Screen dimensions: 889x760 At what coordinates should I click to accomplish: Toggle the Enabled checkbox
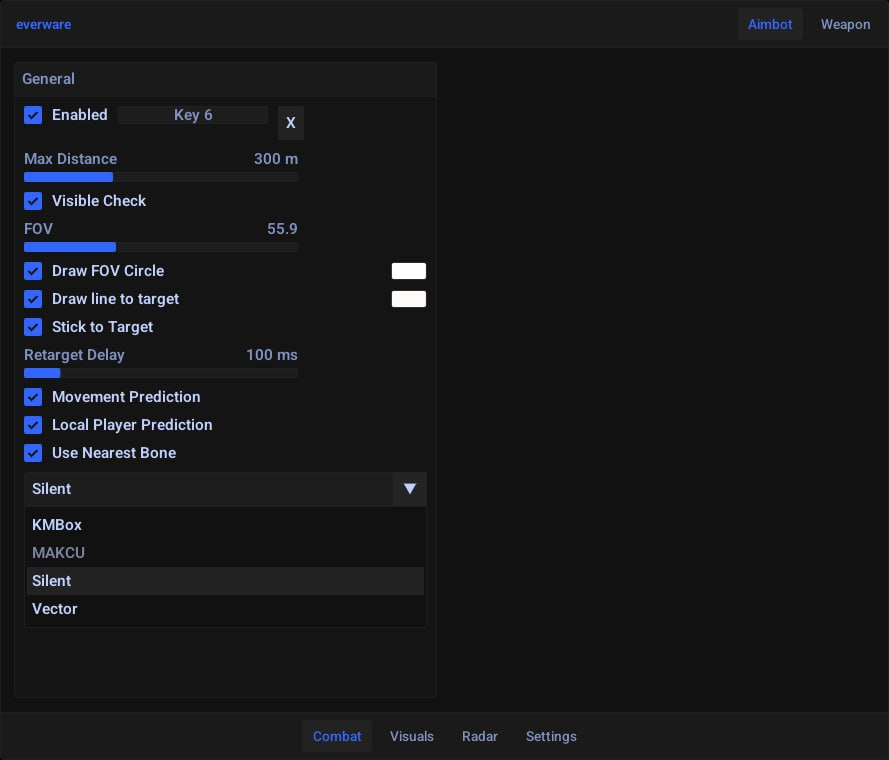tap(33, 115)
